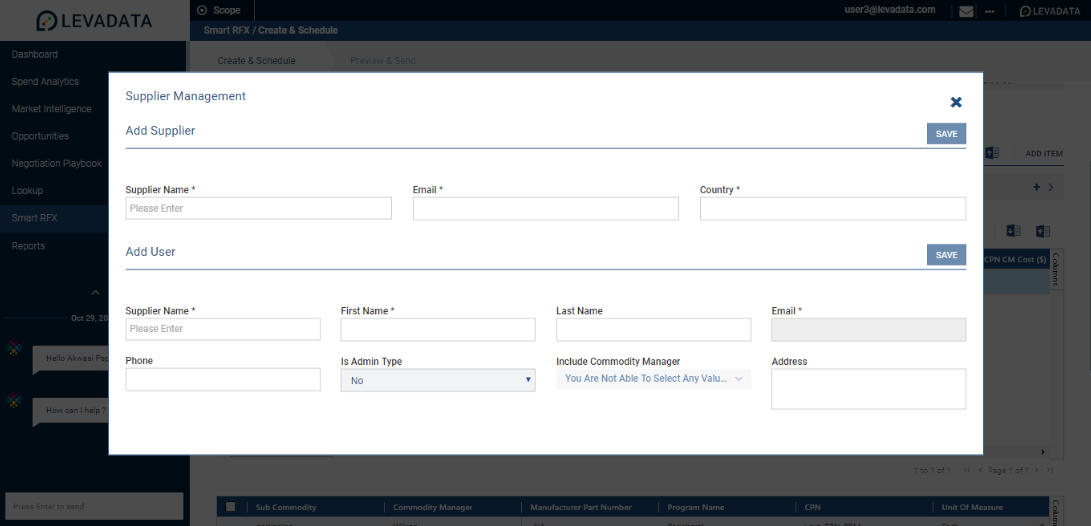1091x526 pixels.
Task: Click the ADD ITEM button
Action: (1044, 153)
